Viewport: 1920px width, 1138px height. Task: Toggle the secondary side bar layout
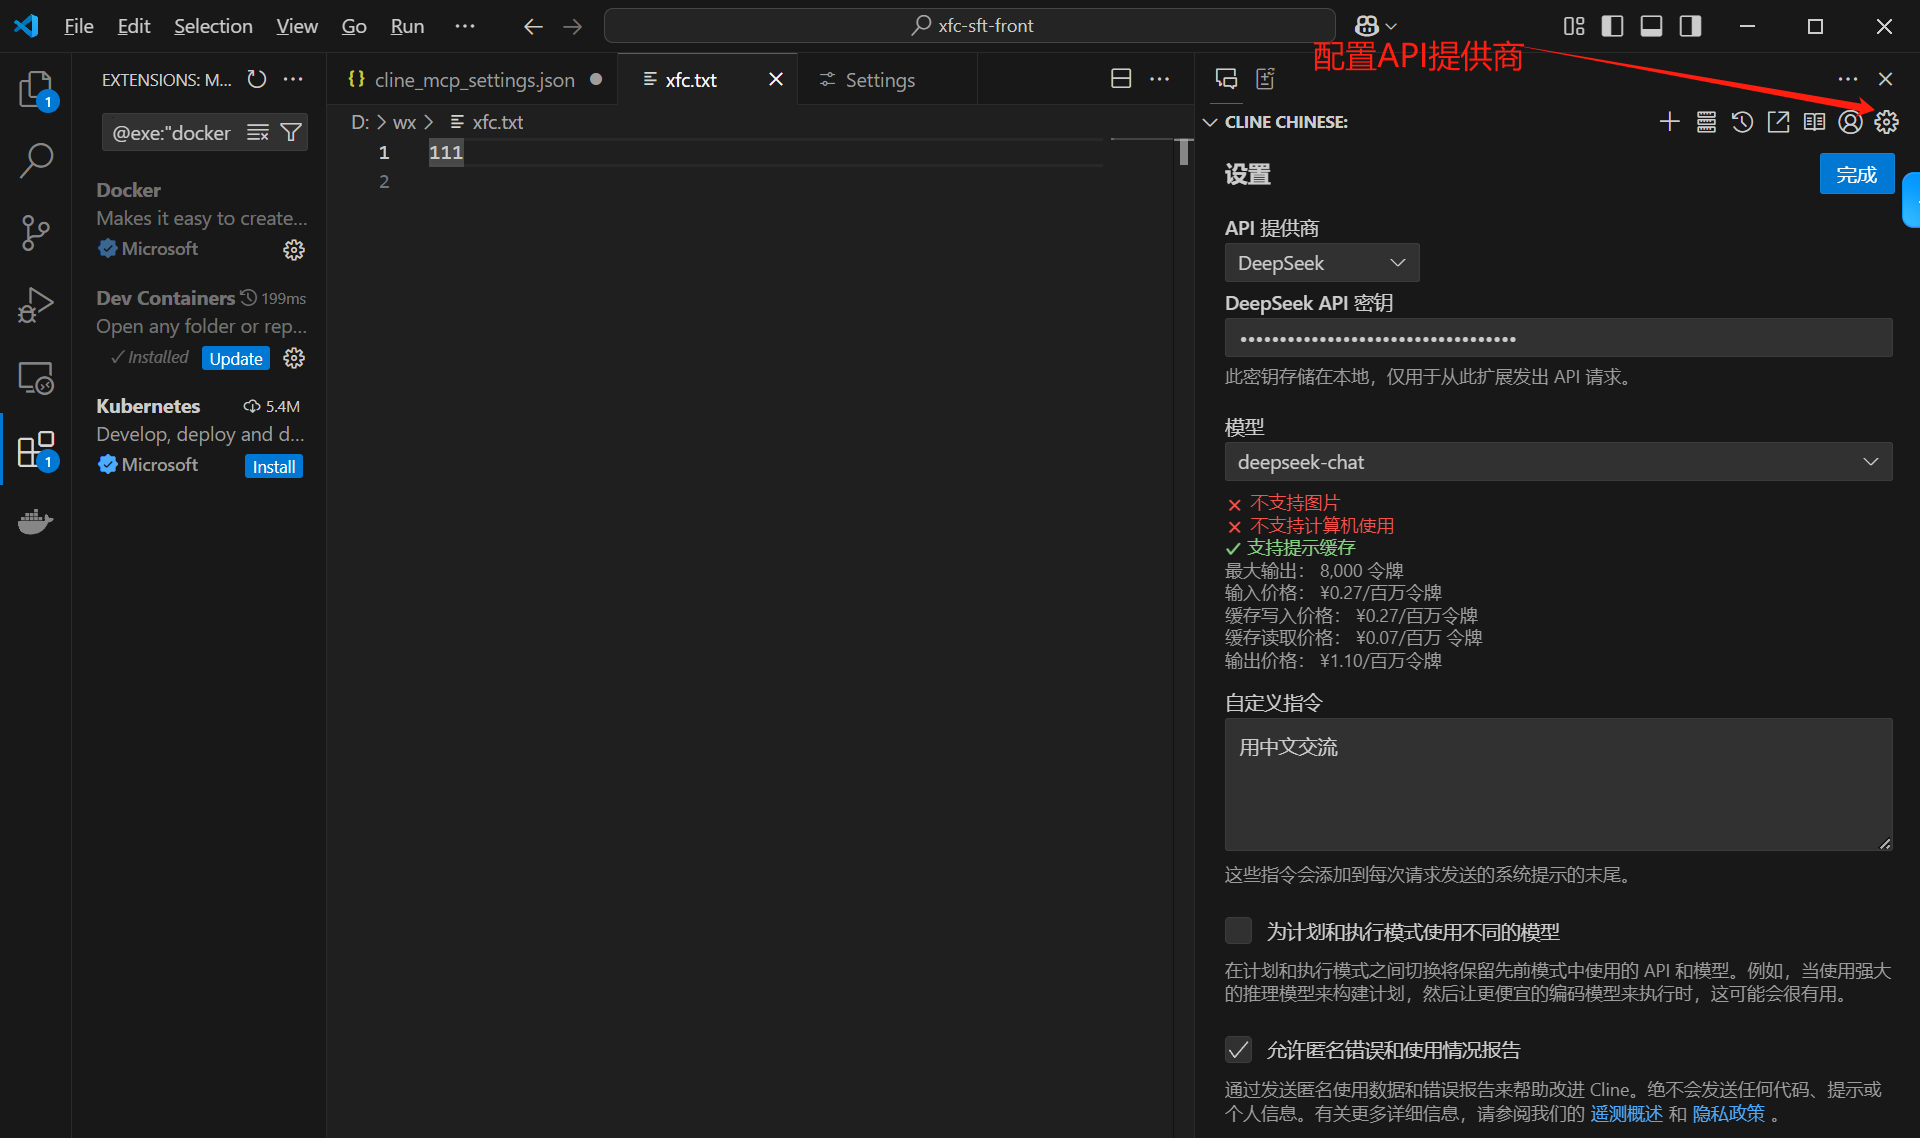pyautogui.click(x=1690, y=26)
